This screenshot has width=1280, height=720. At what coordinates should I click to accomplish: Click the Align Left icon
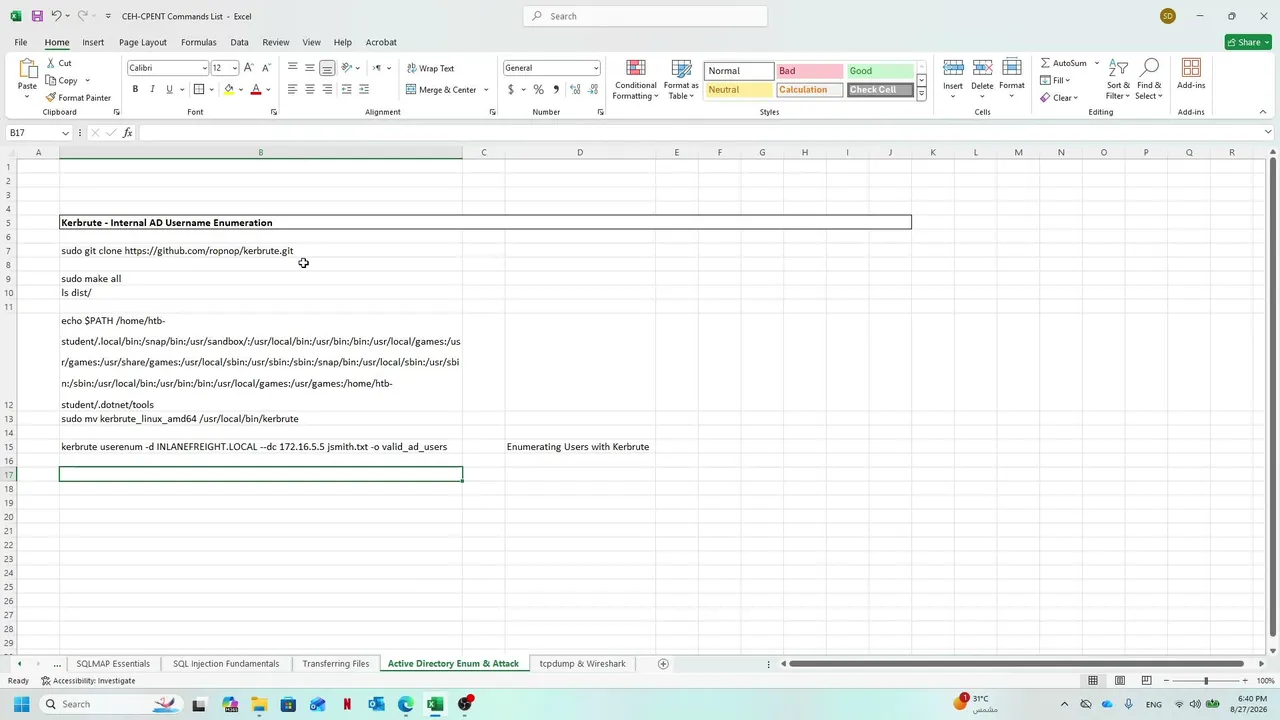292,89
